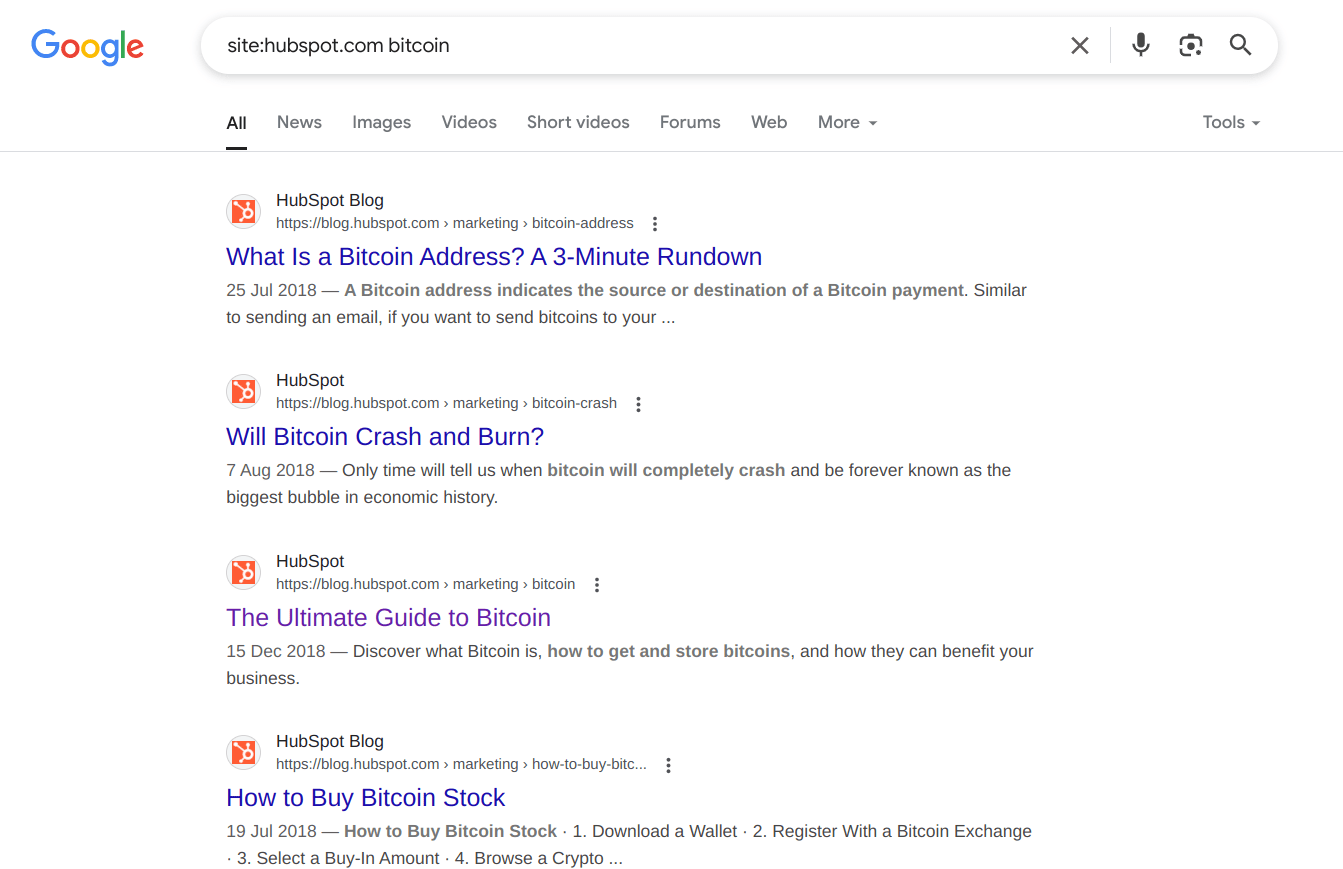Click HubSpot favicon beside Bitcoin Address result

click(x=243, y=212)
